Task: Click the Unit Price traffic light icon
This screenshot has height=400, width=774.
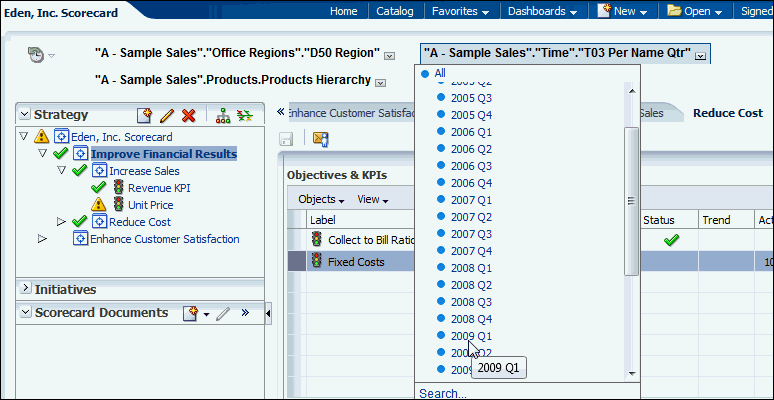Action: pos(118,204)
